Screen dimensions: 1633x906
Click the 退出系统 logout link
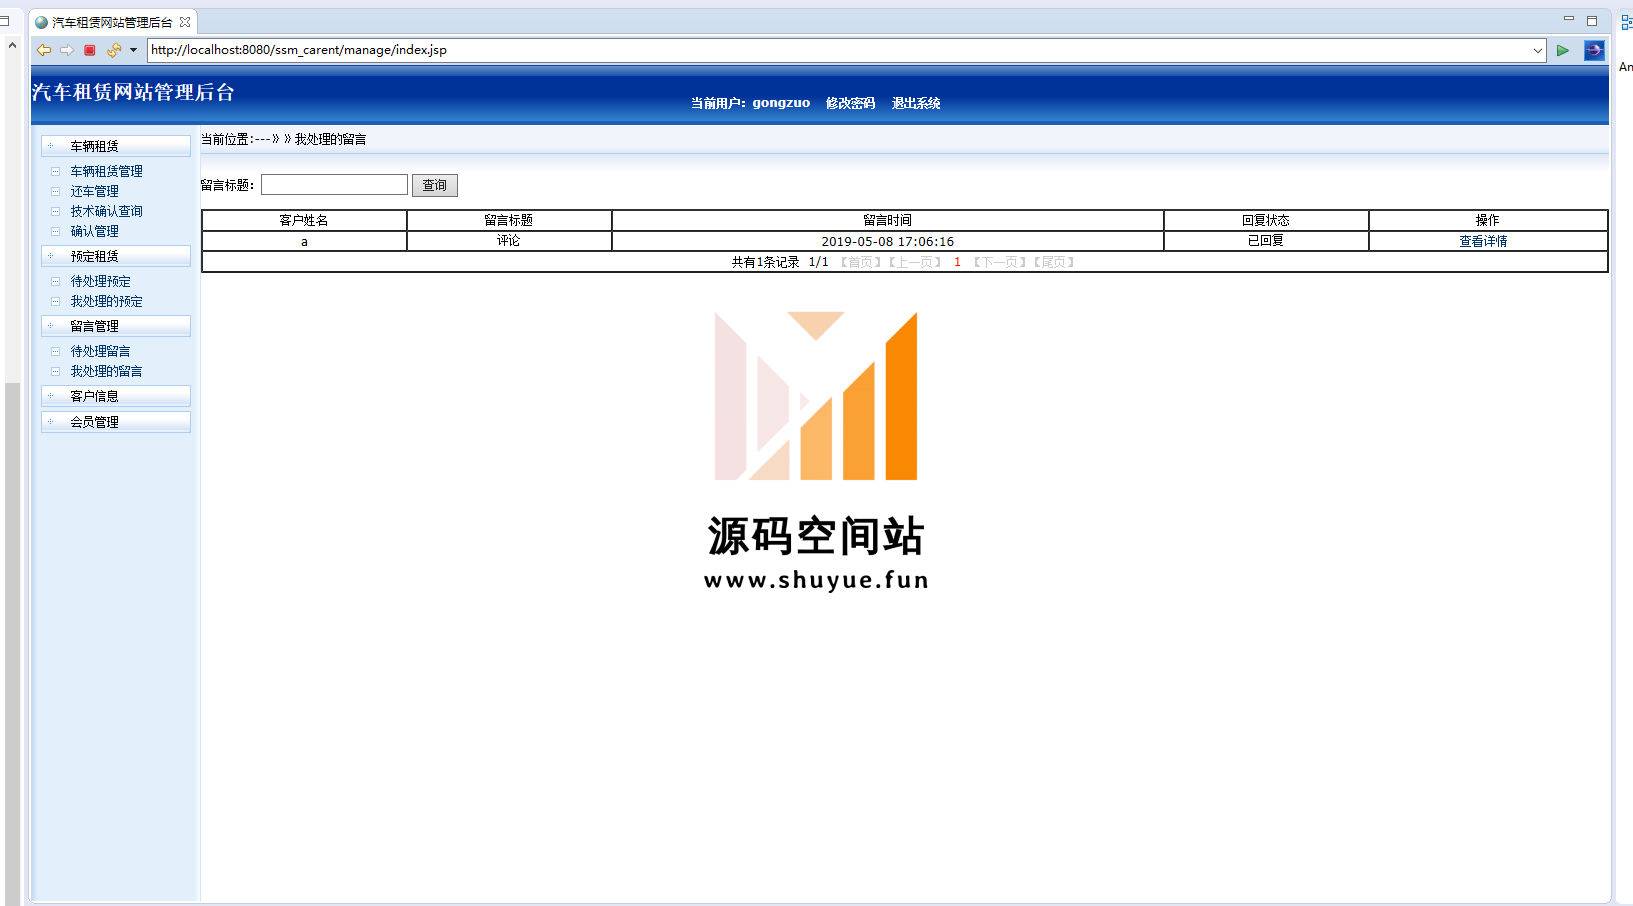pos(916,103)
